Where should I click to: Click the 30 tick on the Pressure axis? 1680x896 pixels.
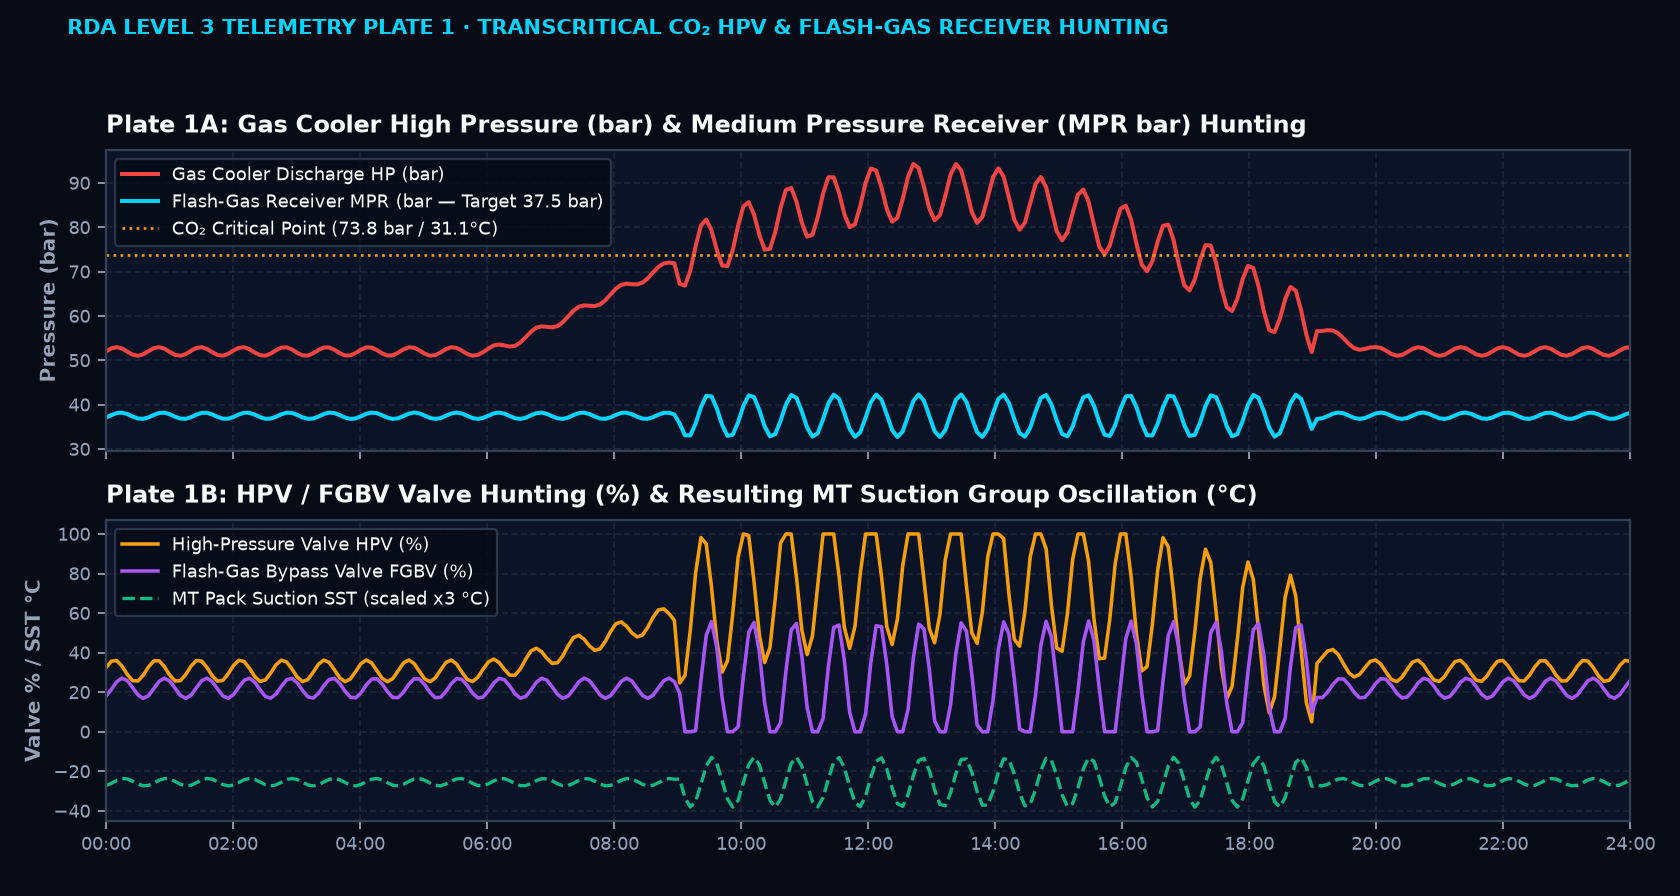(80, 450)
